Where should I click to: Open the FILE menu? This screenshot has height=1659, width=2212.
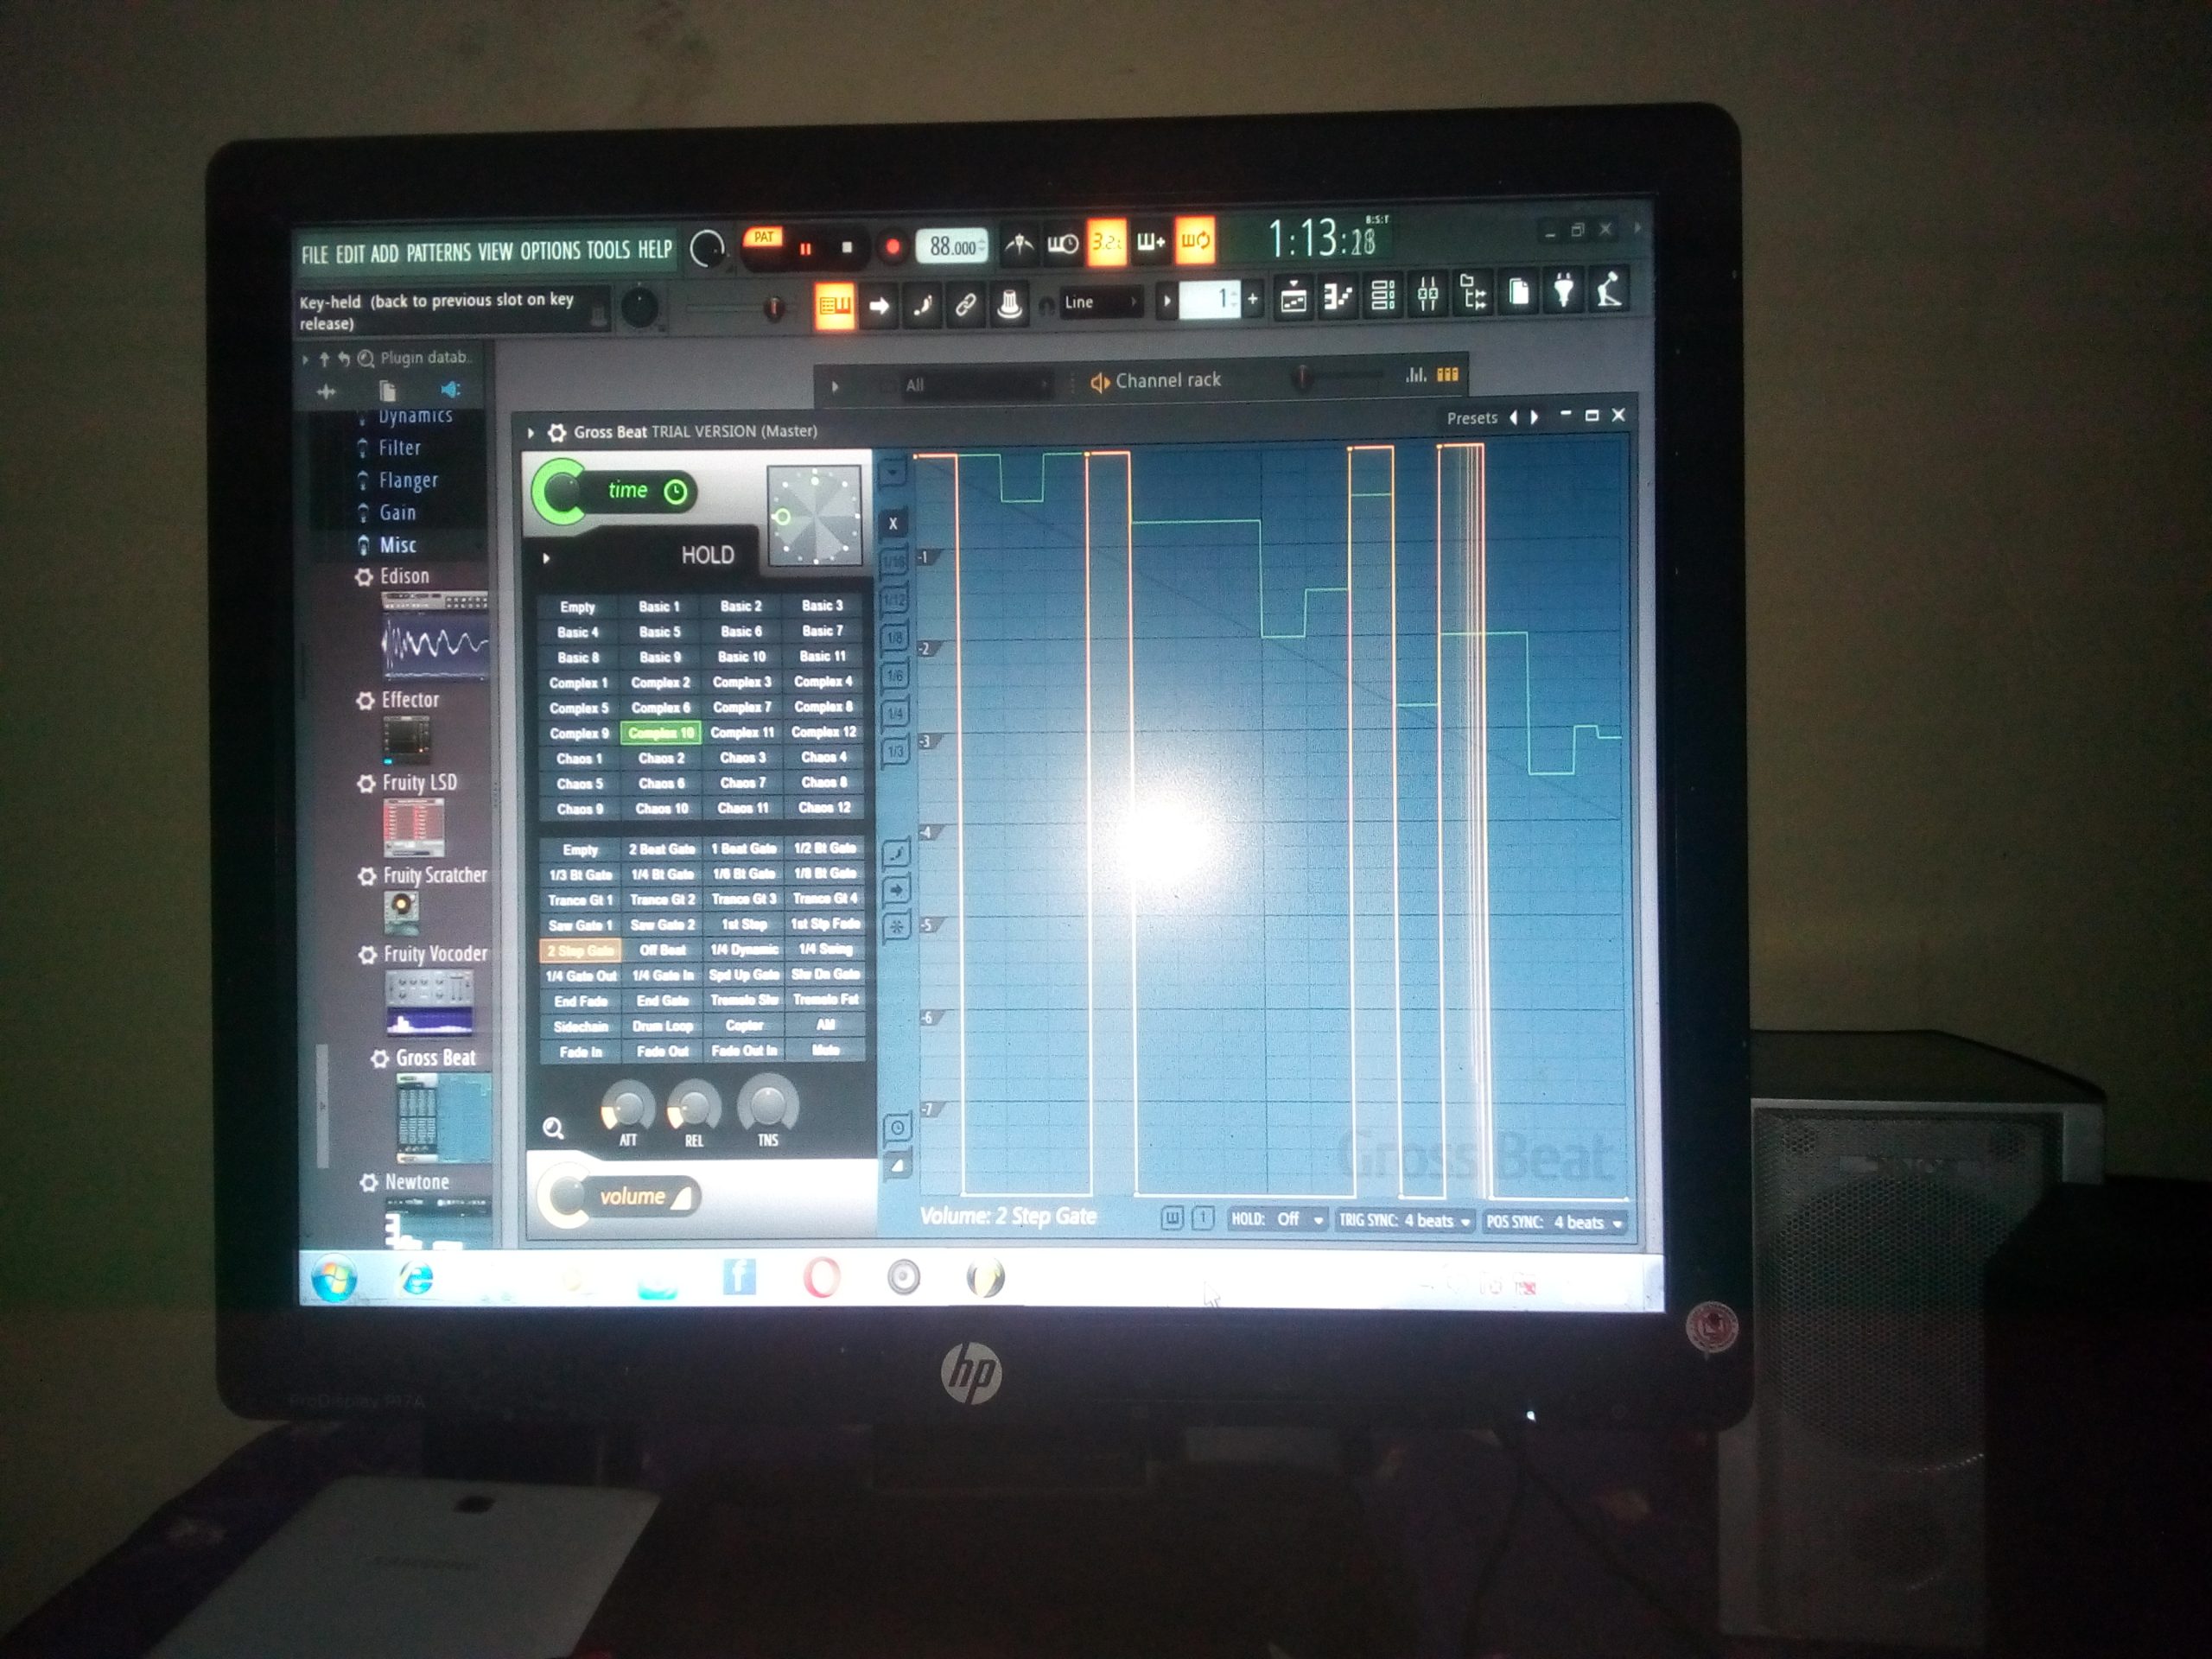click(315, 254)
